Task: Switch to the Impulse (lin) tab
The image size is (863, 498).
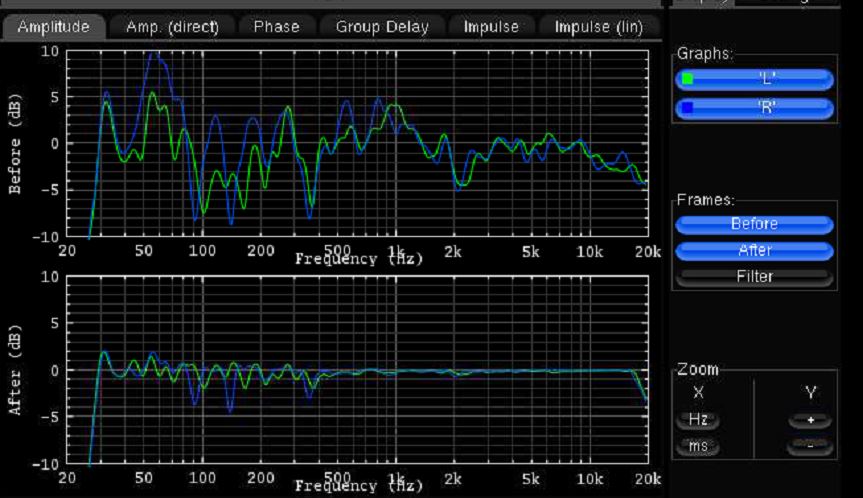Action: [x=598, y=27]
